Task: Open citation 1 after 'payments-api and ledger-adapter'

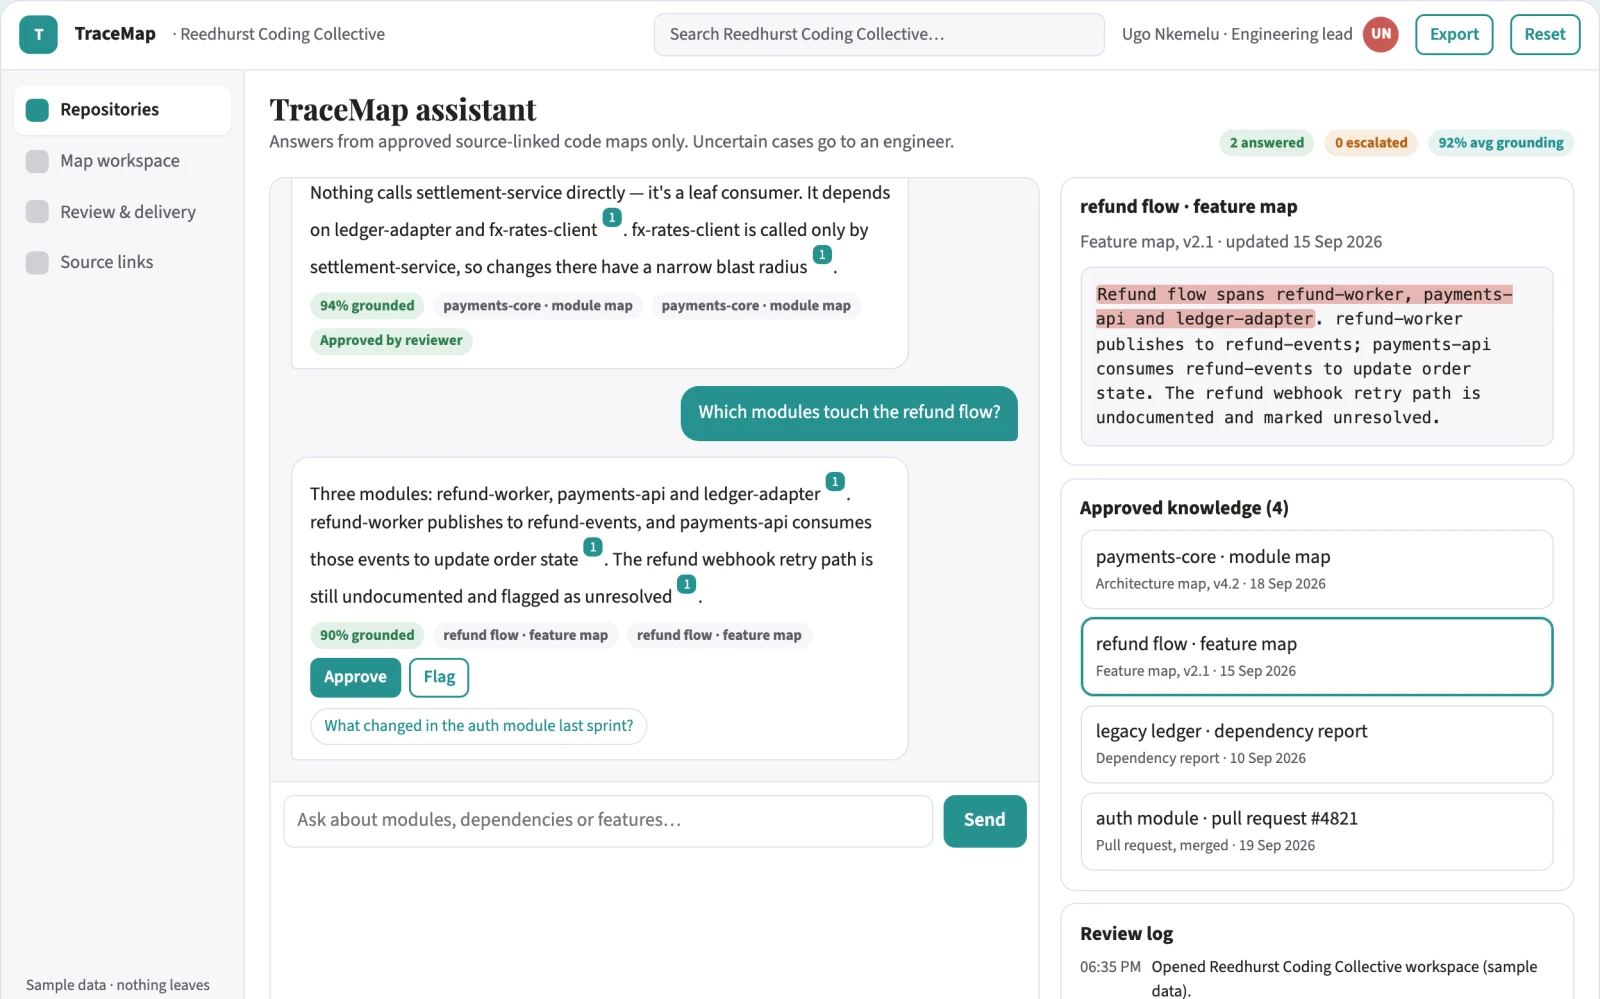Action: 835,482
